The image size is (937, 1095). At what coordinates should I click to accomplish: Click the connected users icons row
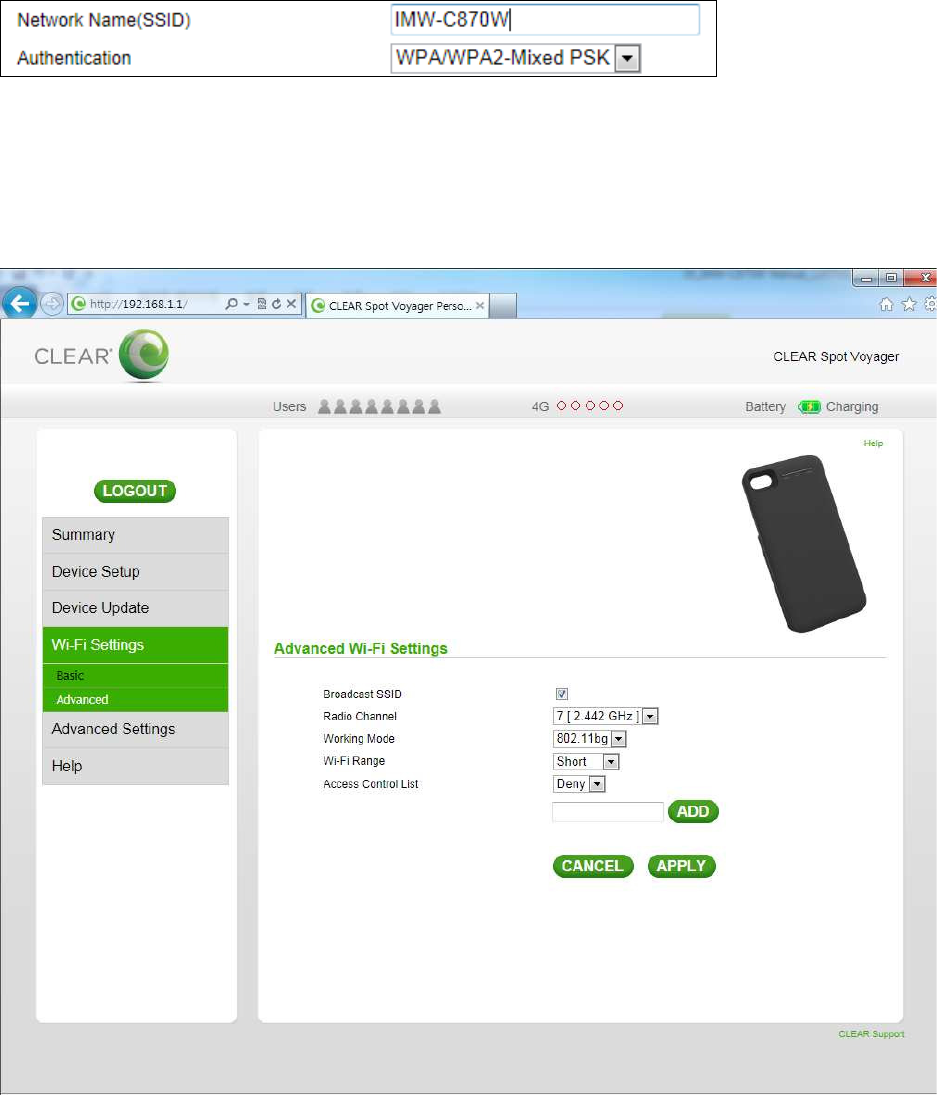pyautogui.click(x=379, y=406)
